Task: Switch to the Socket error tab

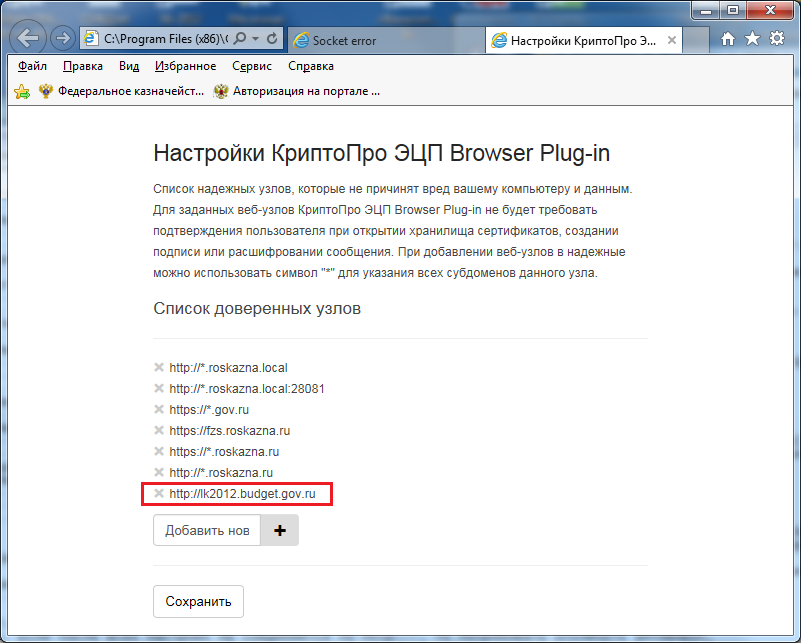Action: click(x=386, y=40)
